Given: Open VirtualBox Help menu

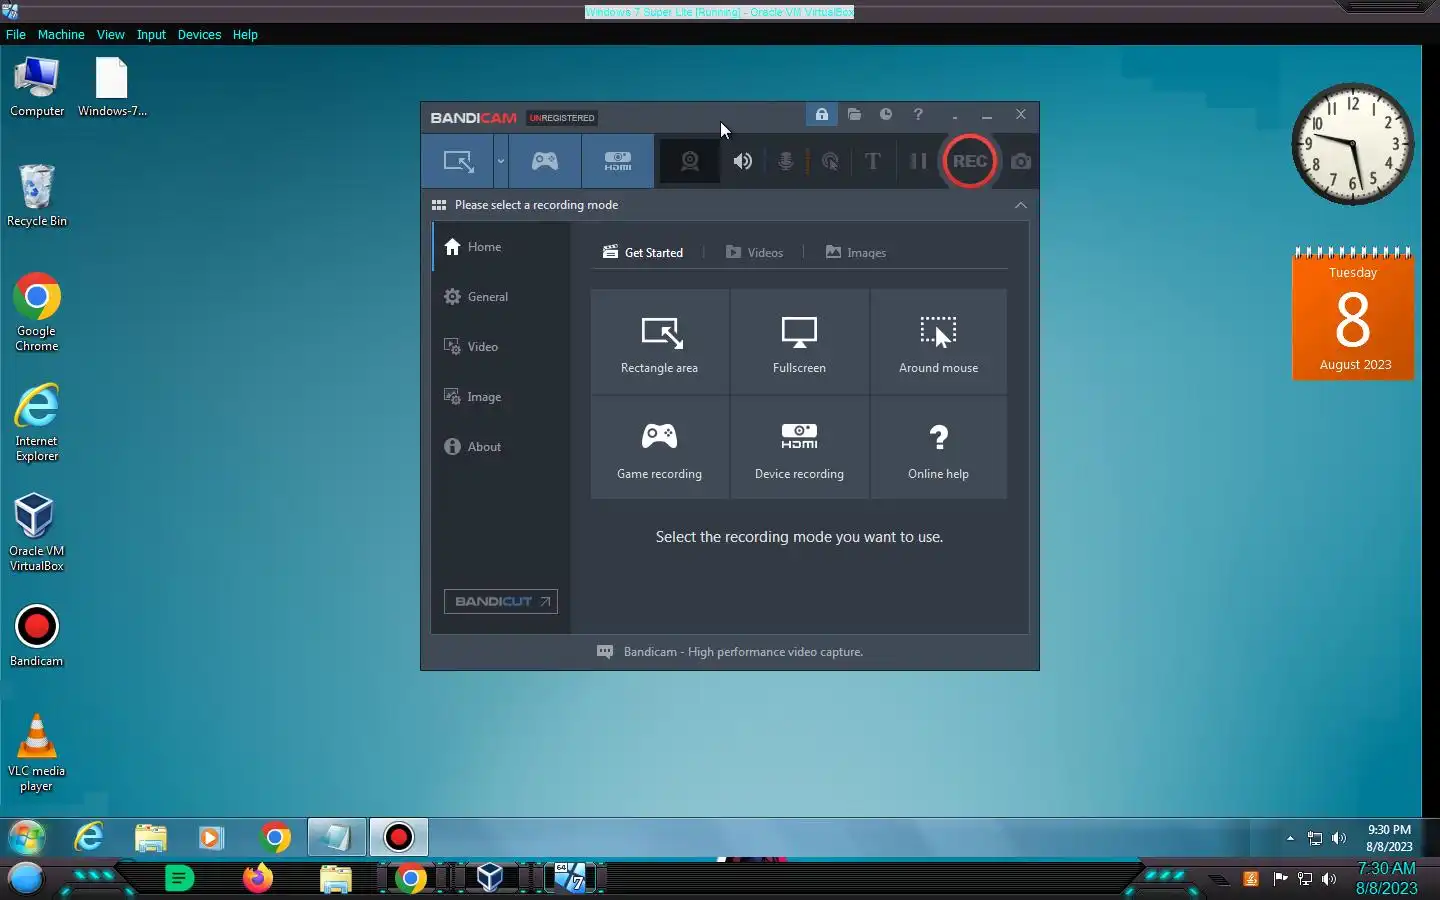Looking at the screenshot, I should [x=245, y=34].
